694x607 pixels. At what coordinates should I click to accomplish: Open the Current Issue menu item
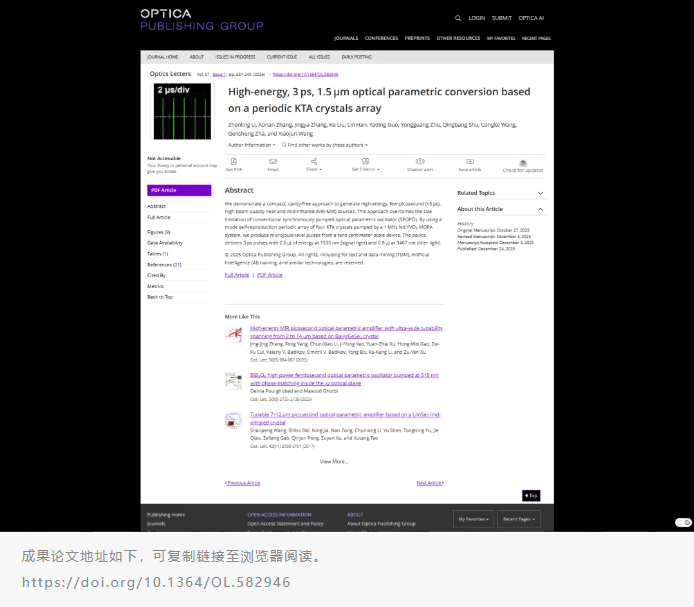[x=281, y=57]
